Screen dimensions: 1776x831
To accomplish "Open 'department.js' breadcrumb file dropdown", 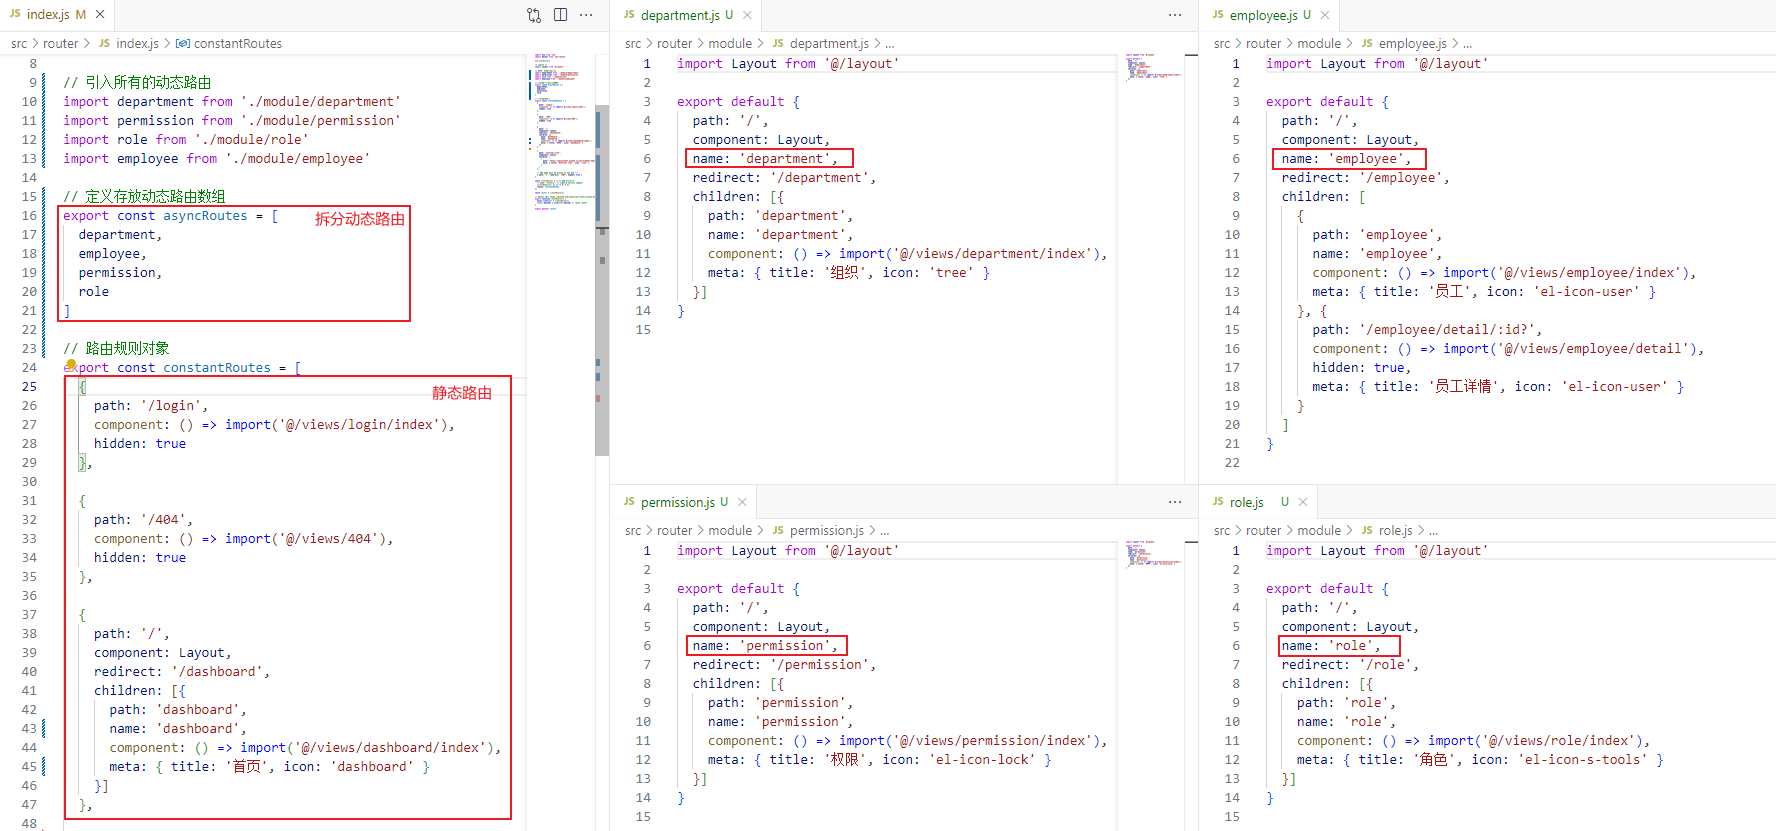I will tap(829, 43).
